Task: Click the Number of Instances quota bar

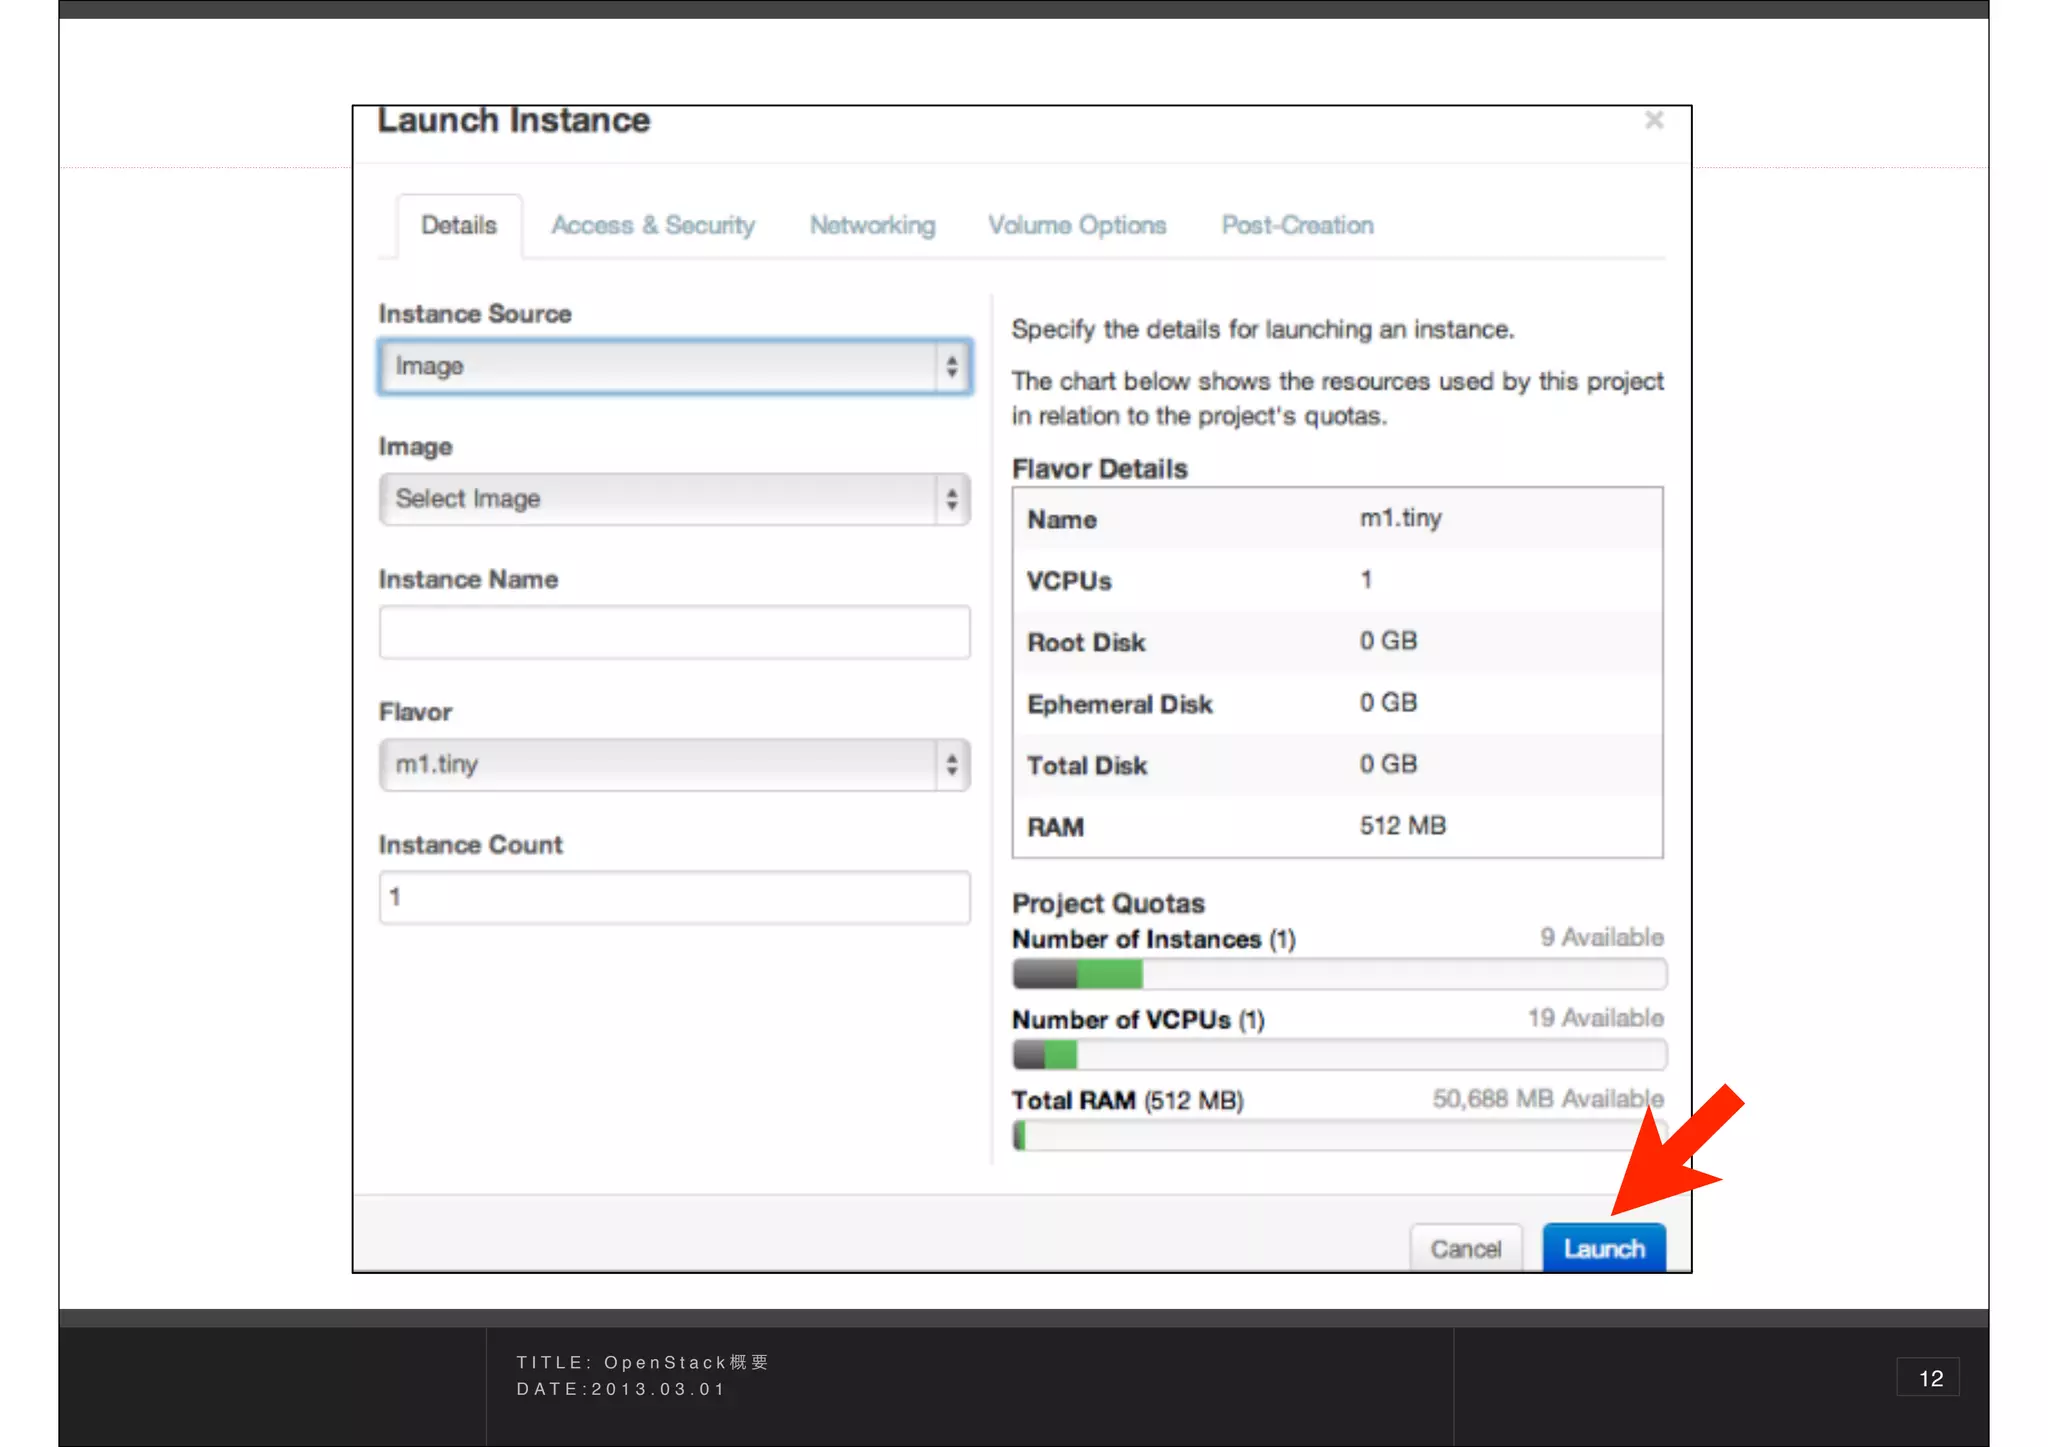Action: tap(1339, 973)
